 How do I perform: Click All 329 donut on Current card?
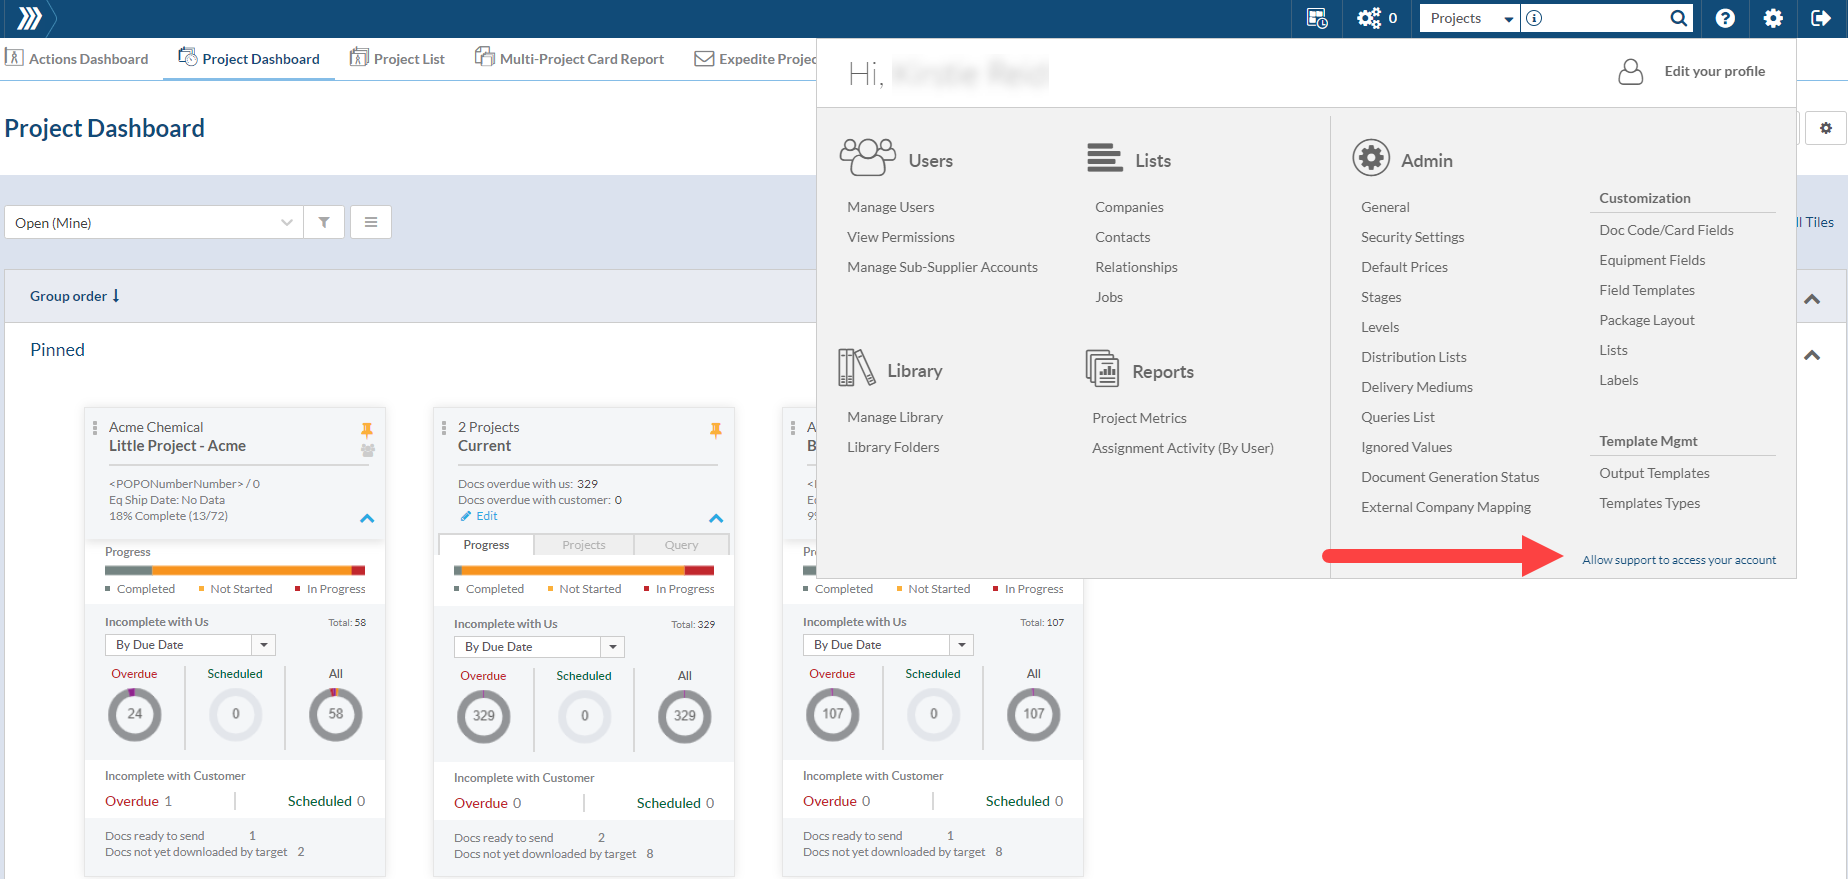(x=685, y=716)
